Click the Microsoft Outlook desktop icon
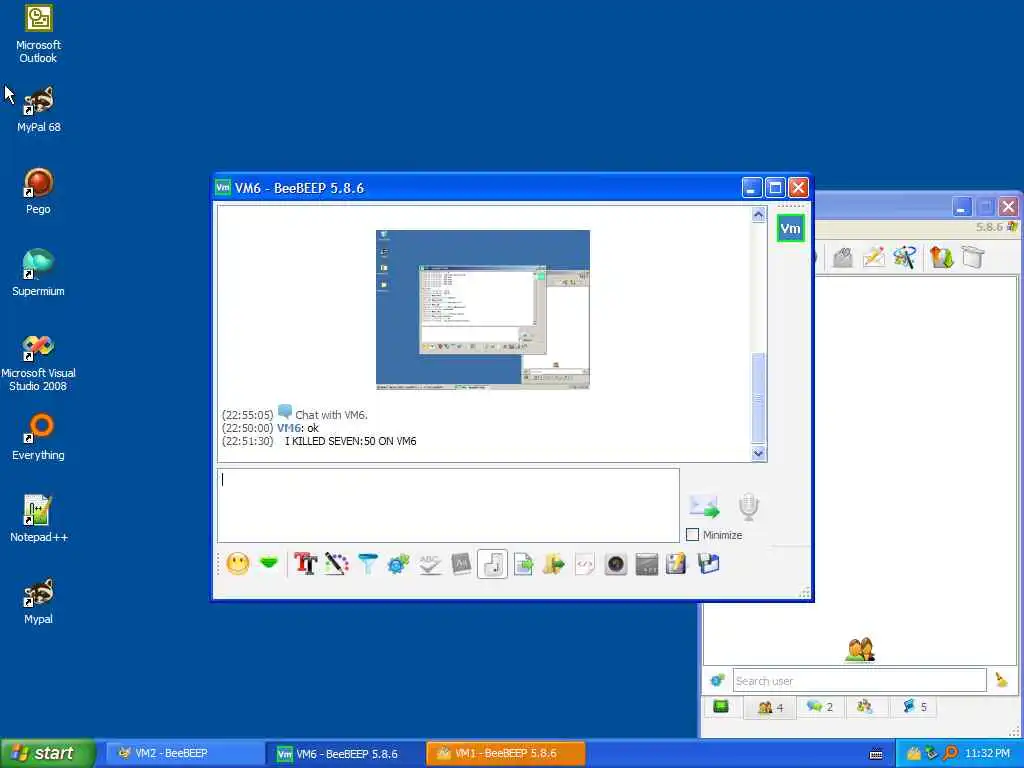1024x768 pixels. pyautogui.click(x=39, y=33)
